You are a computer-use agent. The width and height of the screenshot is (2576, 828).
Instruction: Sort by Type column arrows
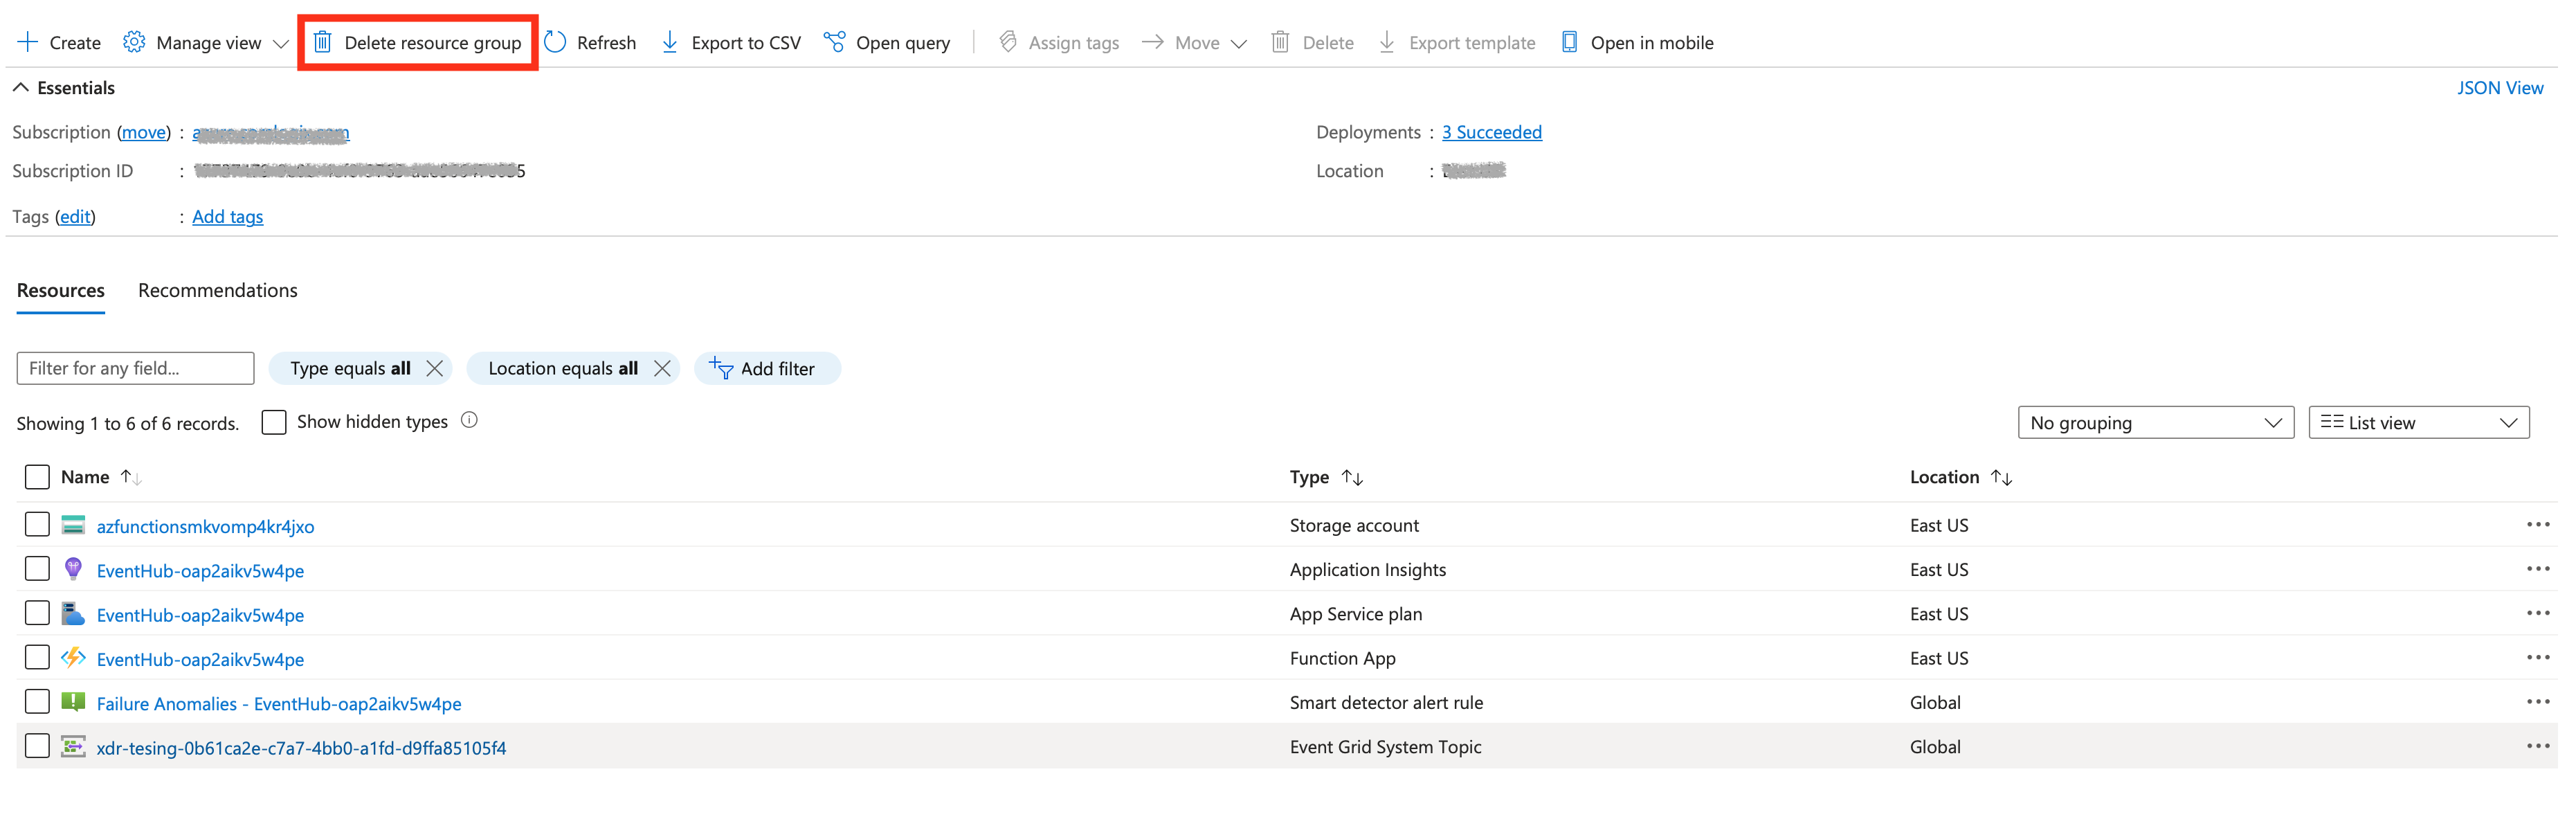tap(1352, 477)
